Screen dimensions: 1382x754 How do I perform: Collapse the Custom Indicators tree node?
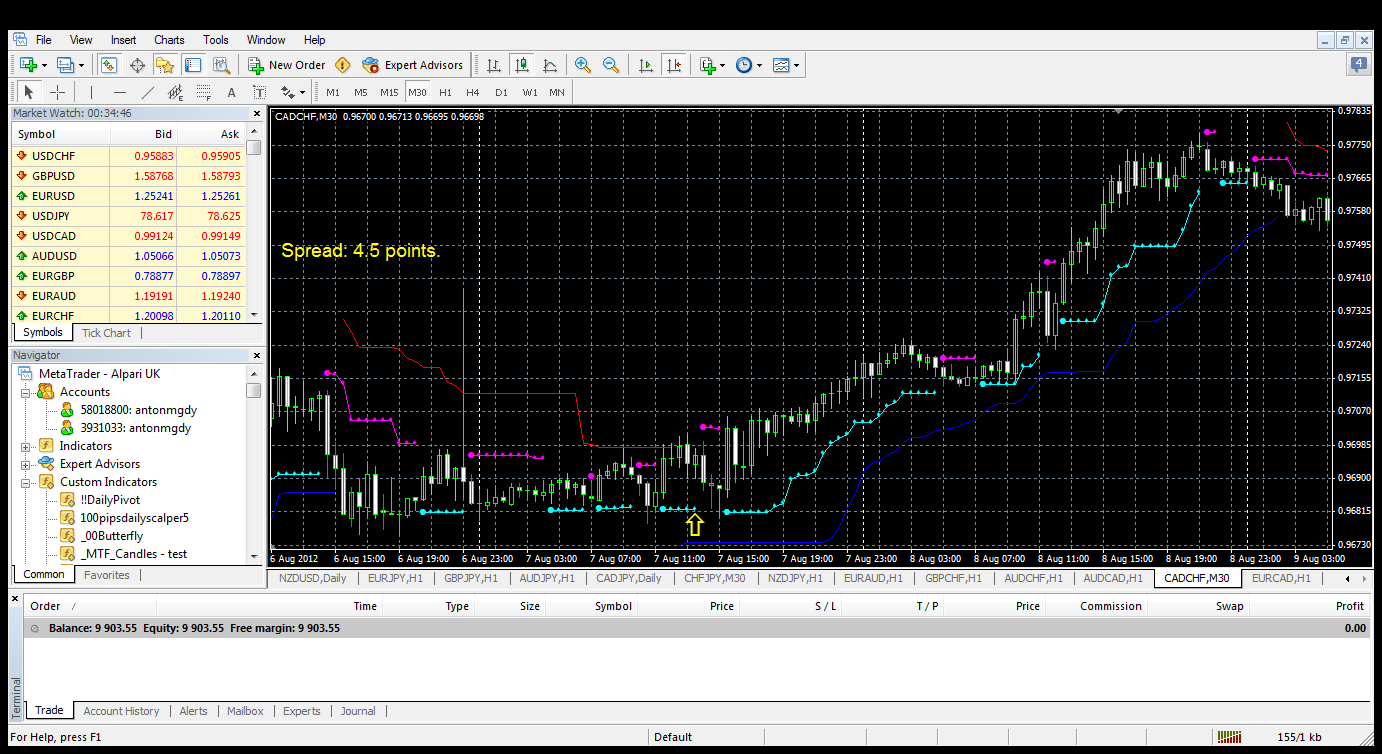click(26, 482)
